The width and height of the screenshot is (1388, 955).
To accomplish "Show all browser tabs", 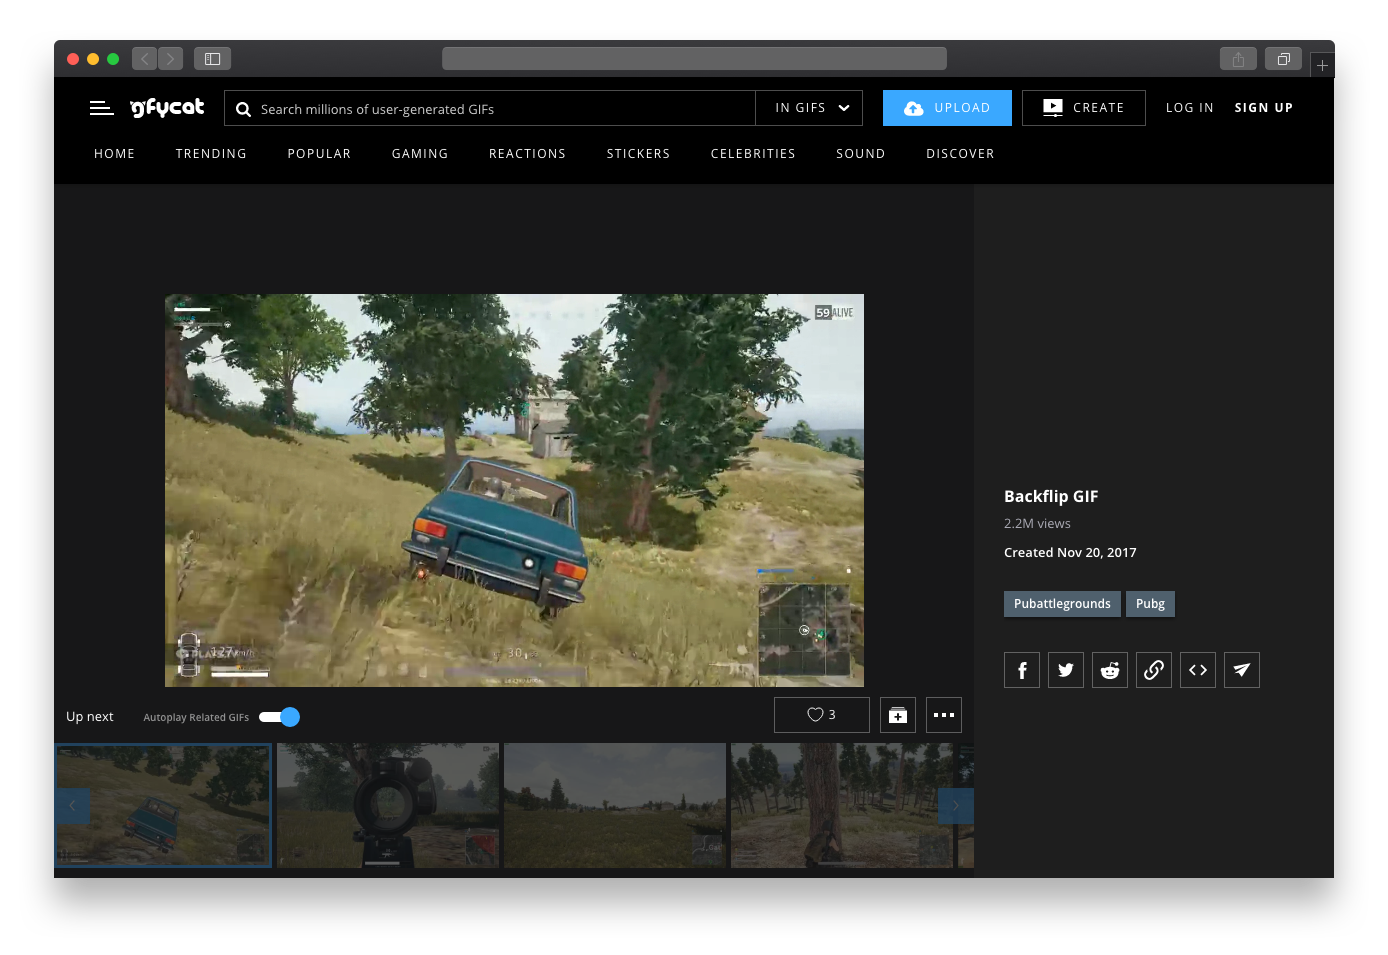I will (1284, 59).
